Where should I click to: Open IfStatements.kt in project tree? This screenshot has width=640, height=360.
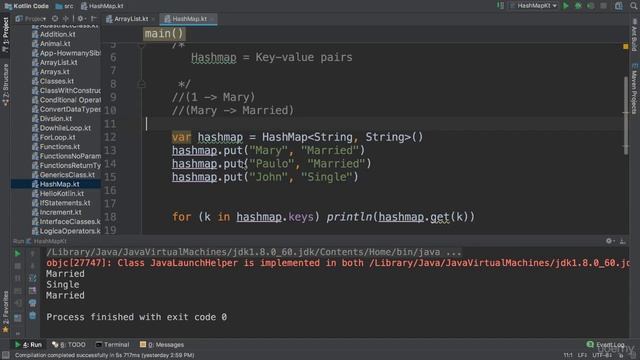65,203
